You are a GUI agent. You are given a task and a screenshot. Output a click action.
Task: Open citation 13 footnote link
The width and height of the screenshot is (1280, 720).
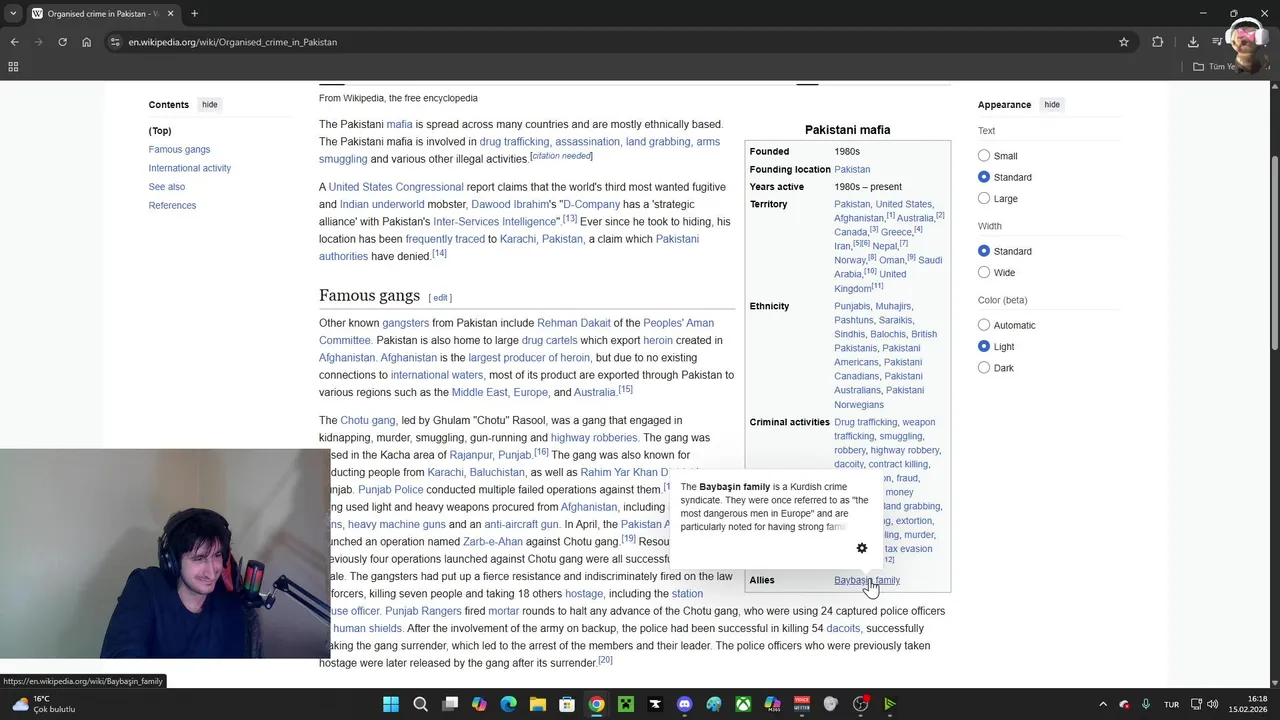click(x=569, y=218)
